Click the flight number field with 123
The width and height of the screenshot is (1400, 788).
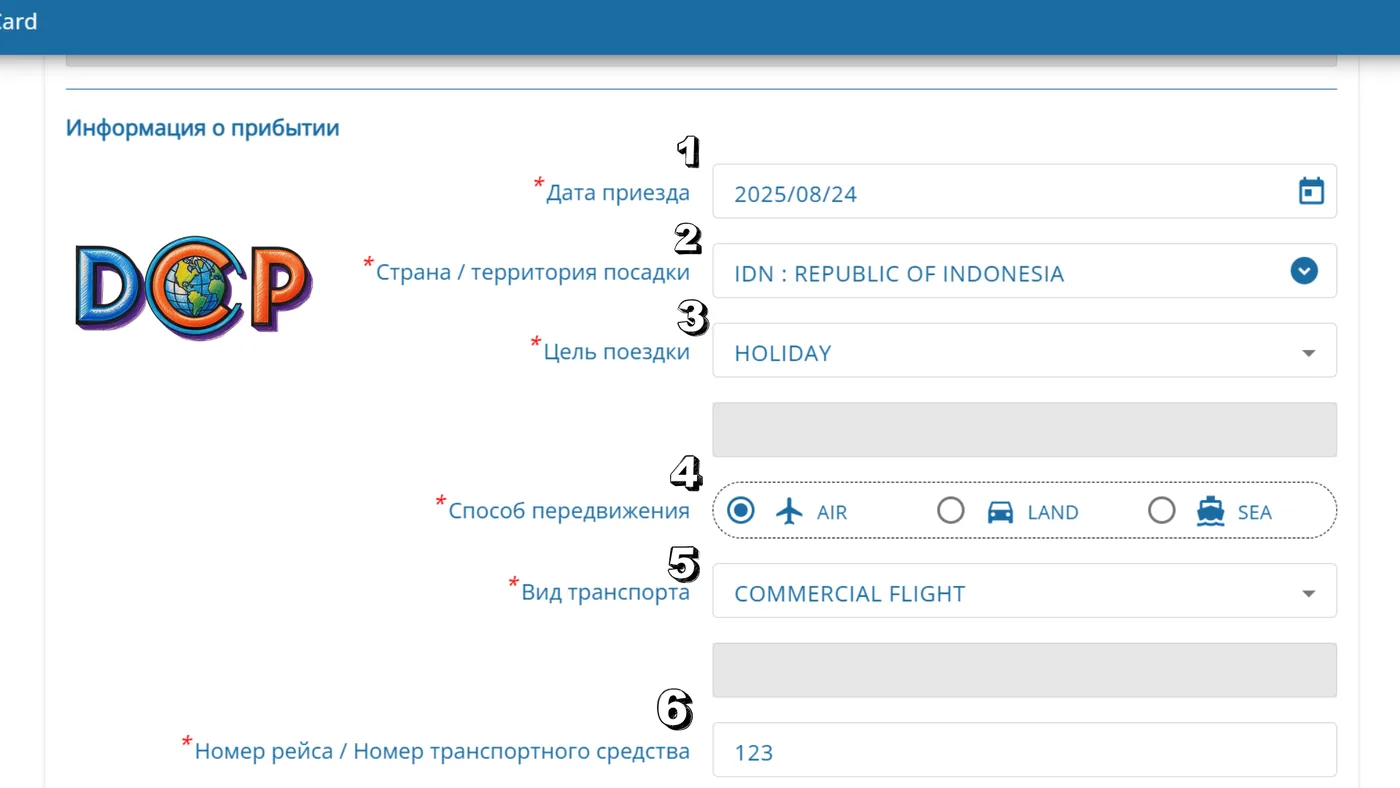point(1024,750)
